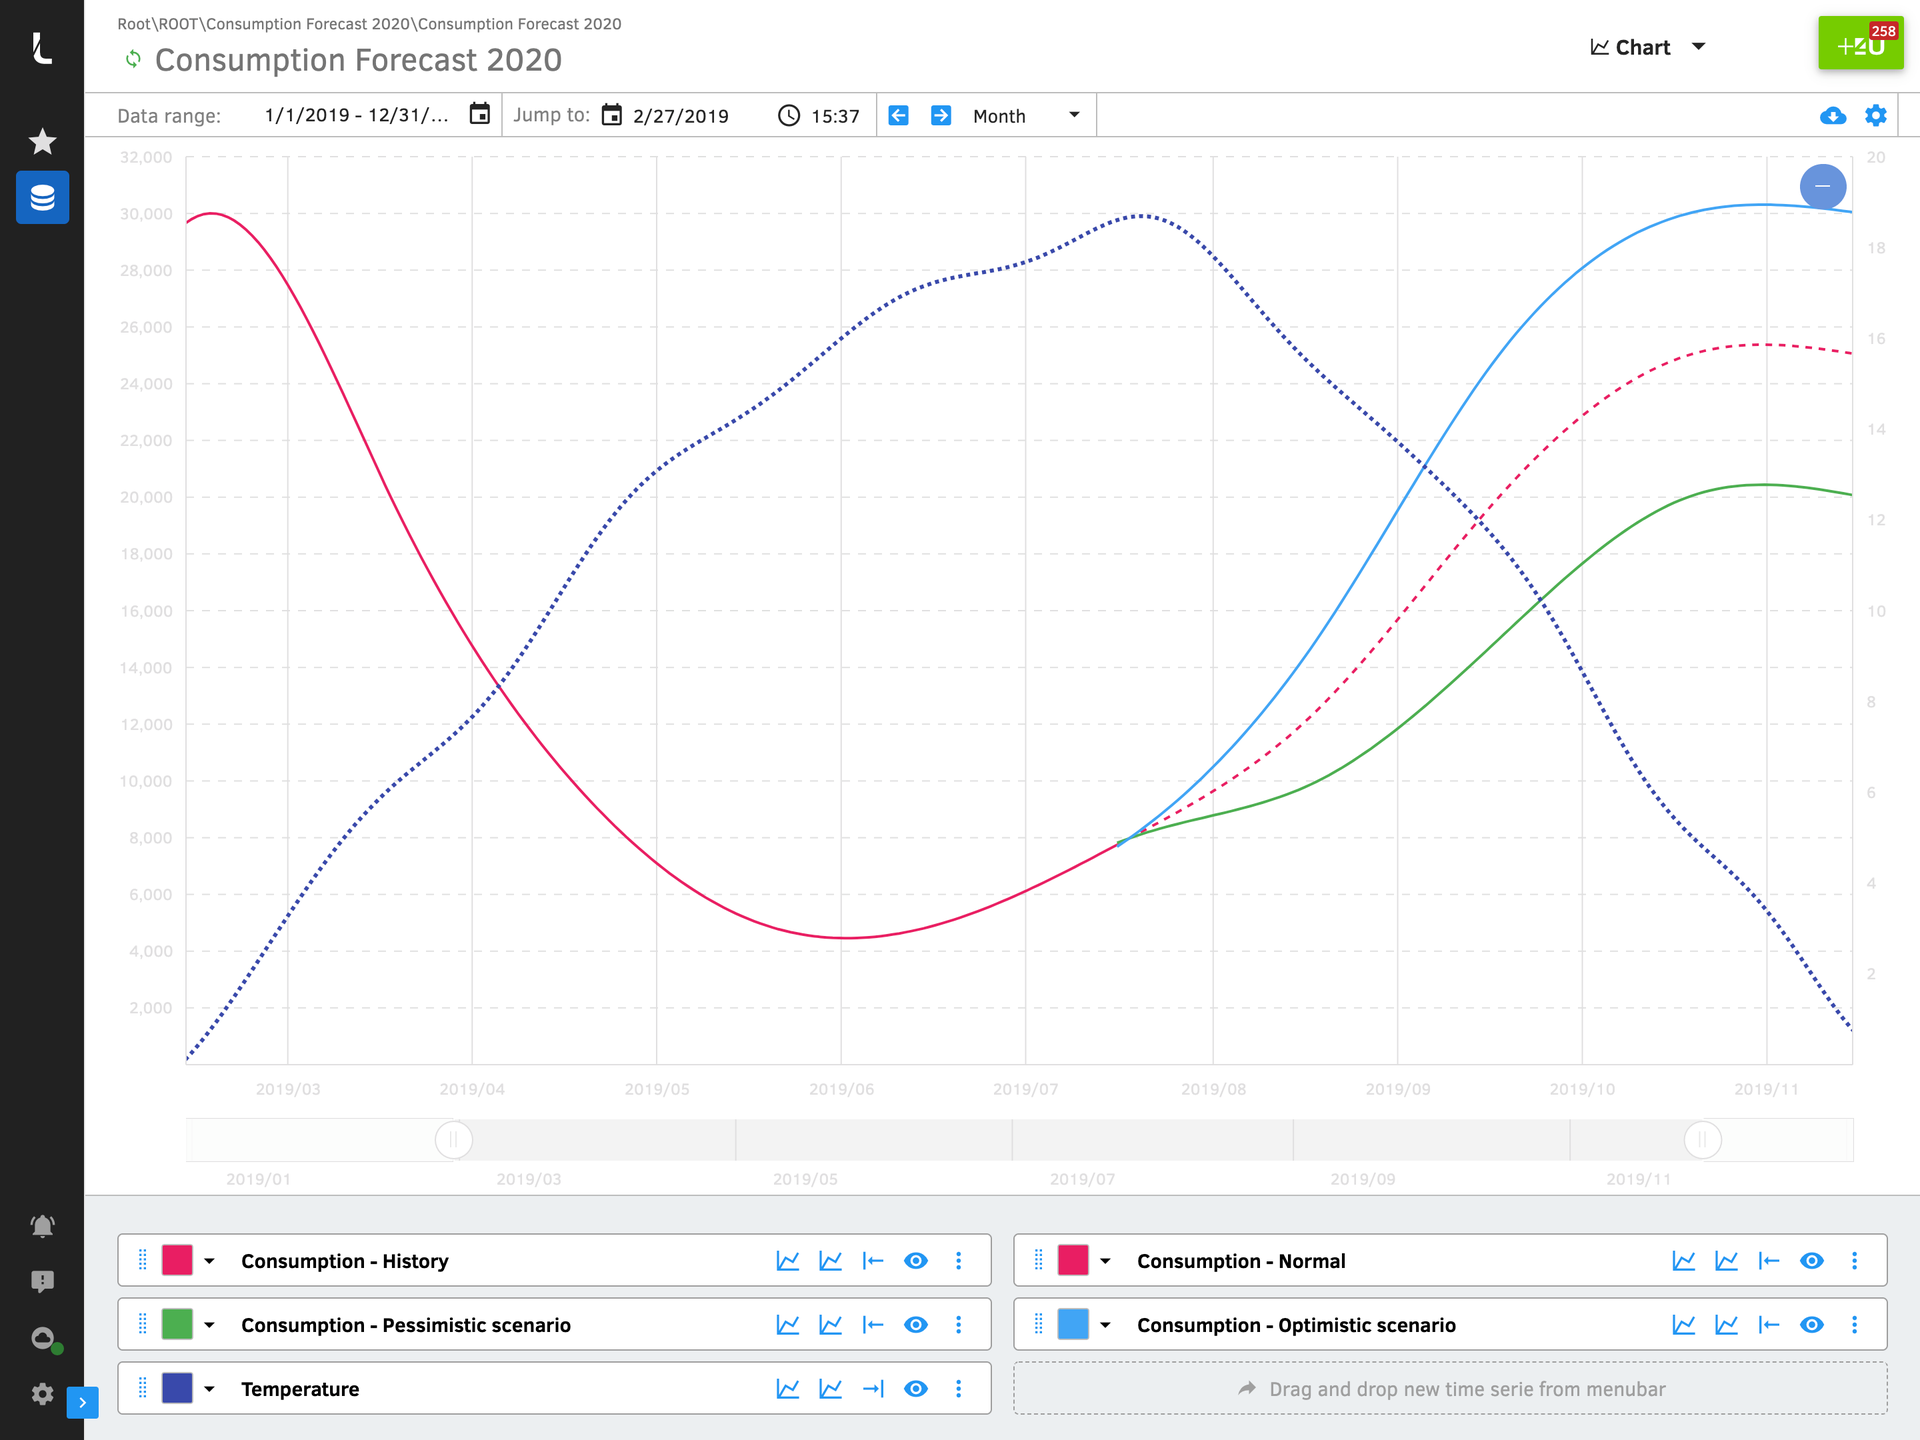Viewport: 1920px width, 1440px height.
Task: Click feedback message icon in sidebar
Action: [x=42, y=1281]
